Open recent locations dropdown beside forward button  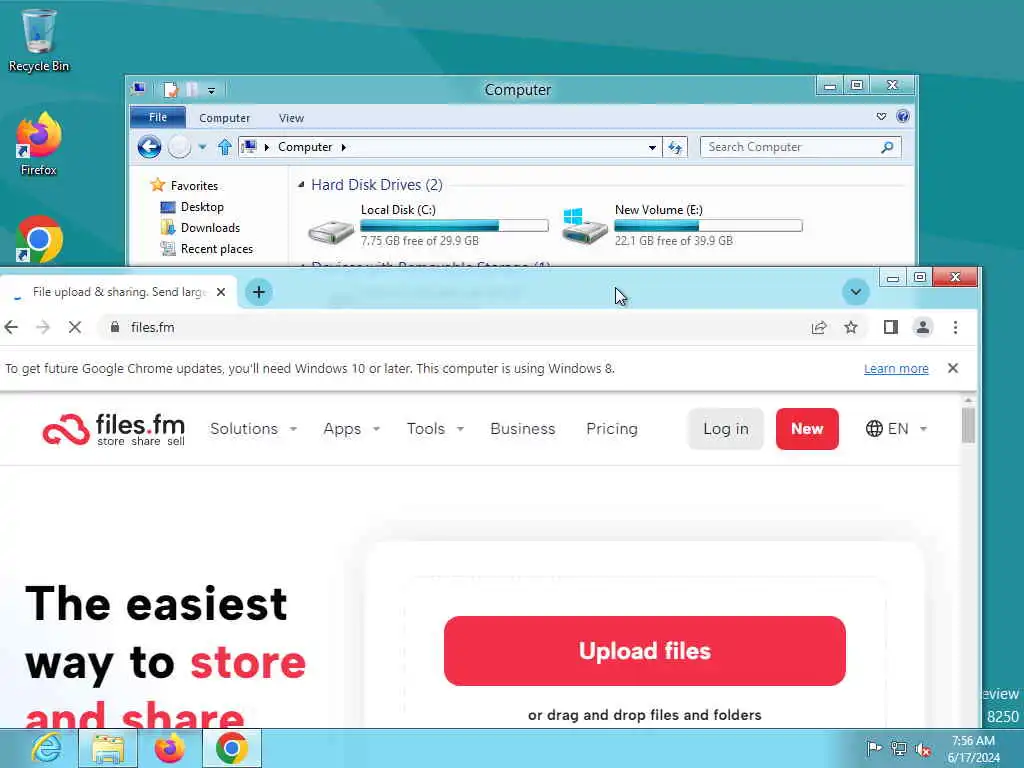click(202, 147)
